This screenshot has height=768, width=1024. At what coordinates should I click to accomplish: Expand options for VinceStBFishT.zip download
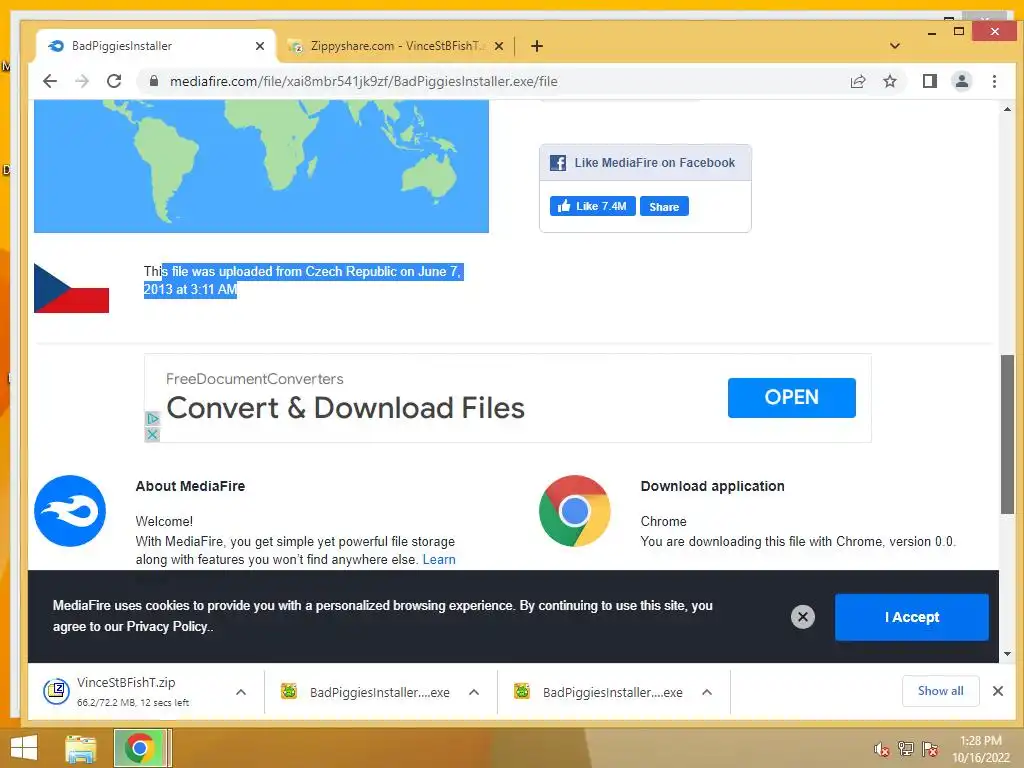pos(241,692)
